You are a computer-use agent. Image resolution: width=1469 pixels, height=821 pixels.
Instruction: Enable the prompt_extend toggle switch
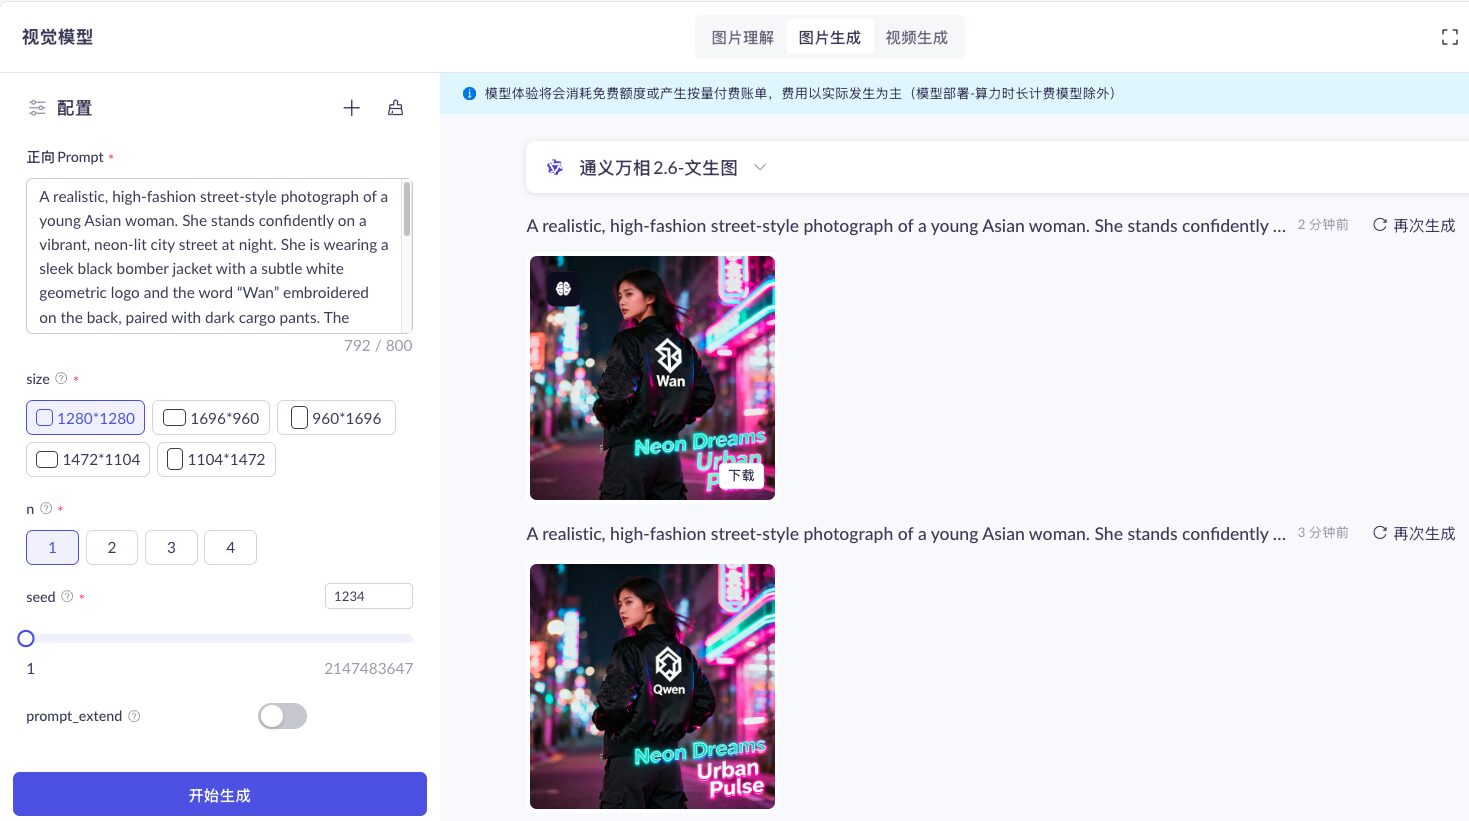tap(282, 716)
